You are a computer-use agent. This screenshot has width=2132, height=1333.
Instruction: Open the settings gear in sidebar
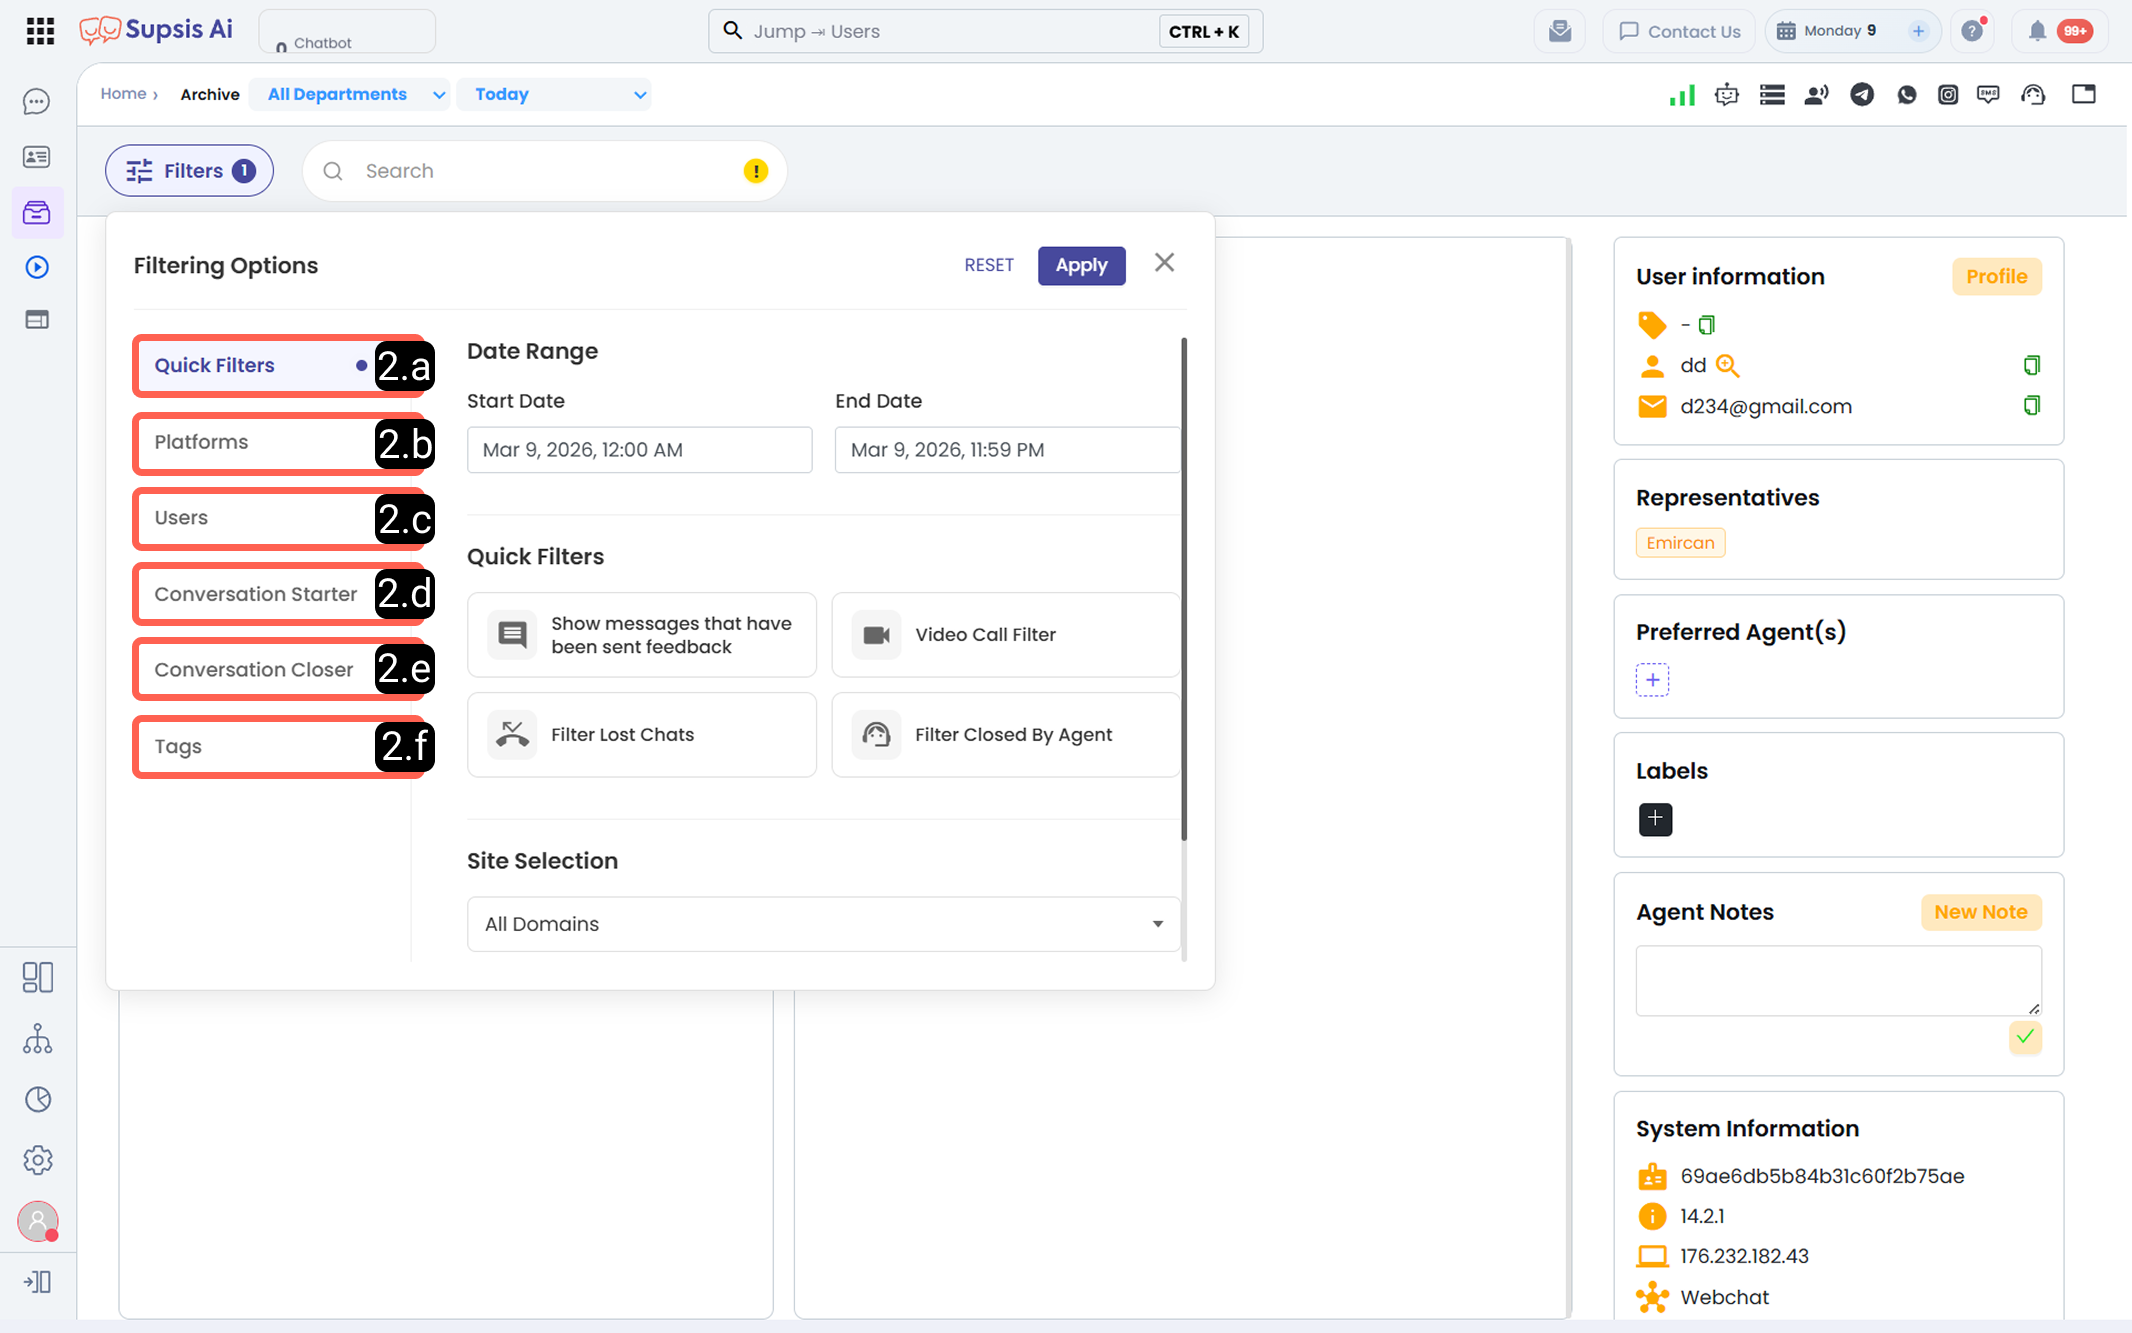point(37,1160)
